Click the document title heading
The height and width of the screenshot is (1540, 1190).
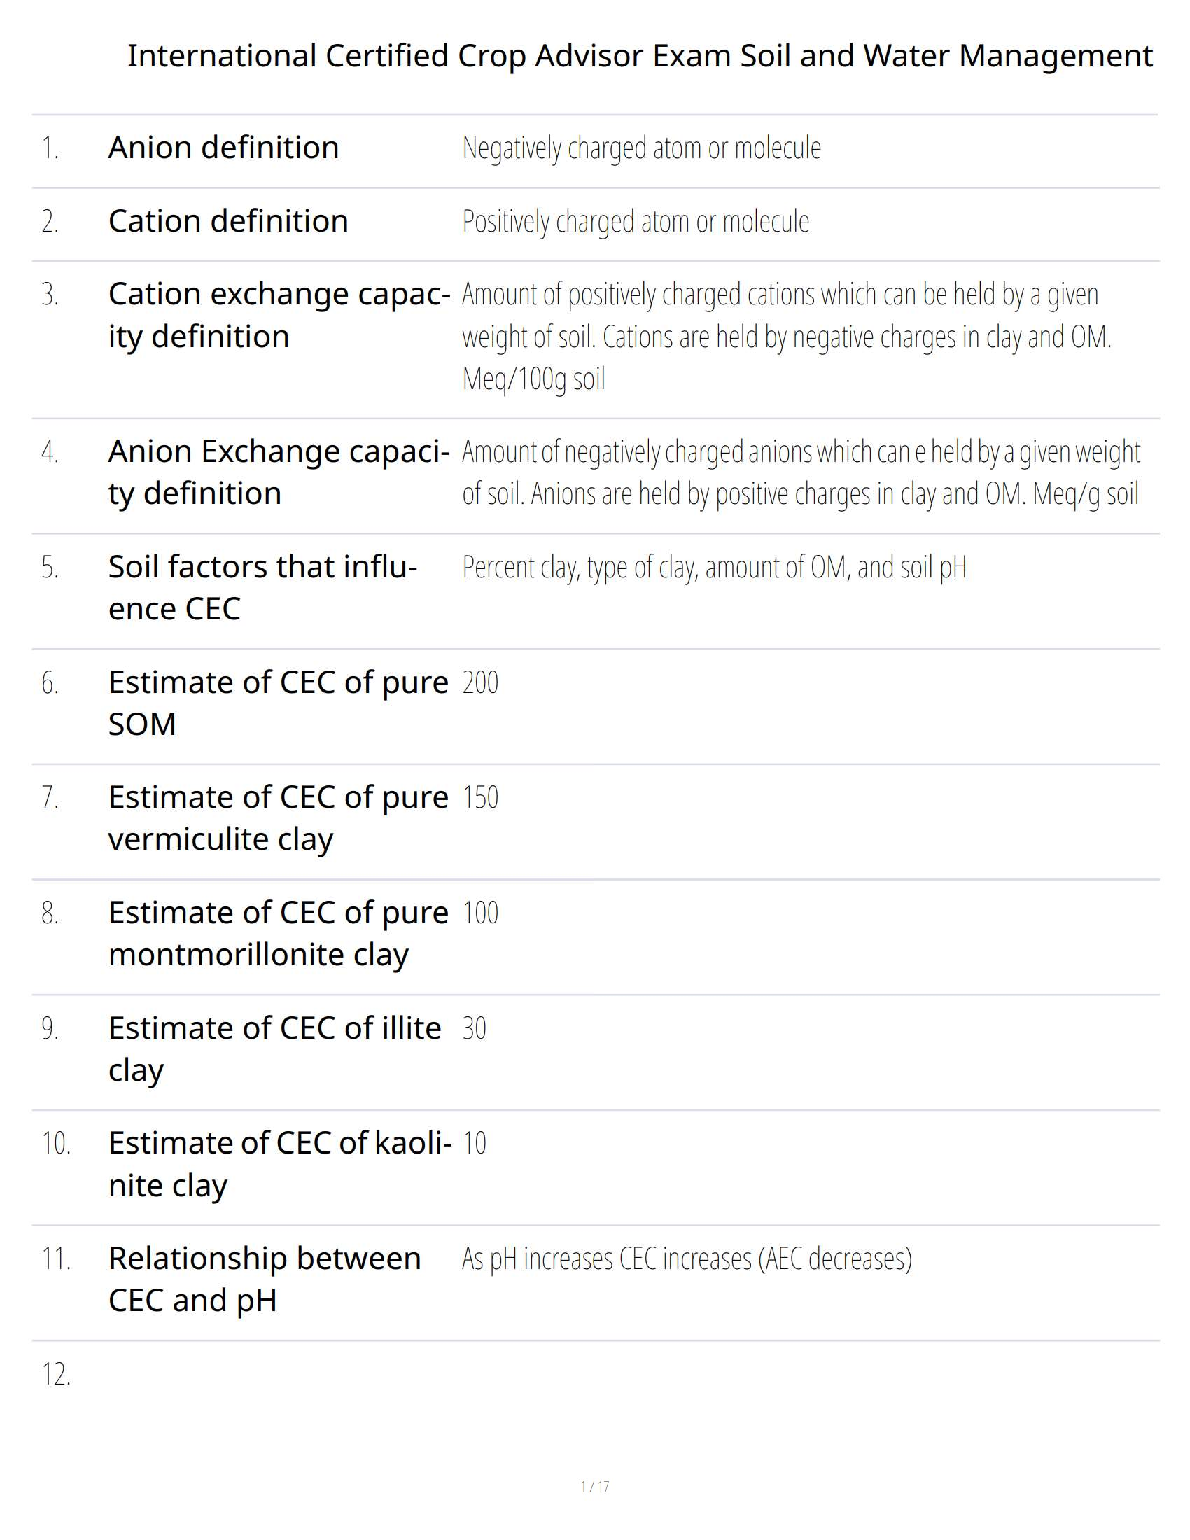pyautogui.click(x=640, y=55)
